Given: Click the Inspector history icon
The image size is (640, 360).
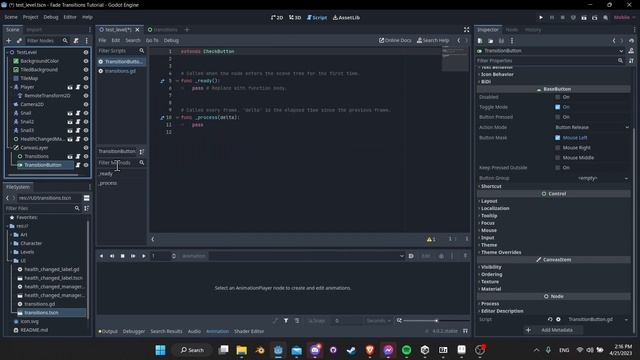Looking at the screenshot, I should tap(631, 41).
